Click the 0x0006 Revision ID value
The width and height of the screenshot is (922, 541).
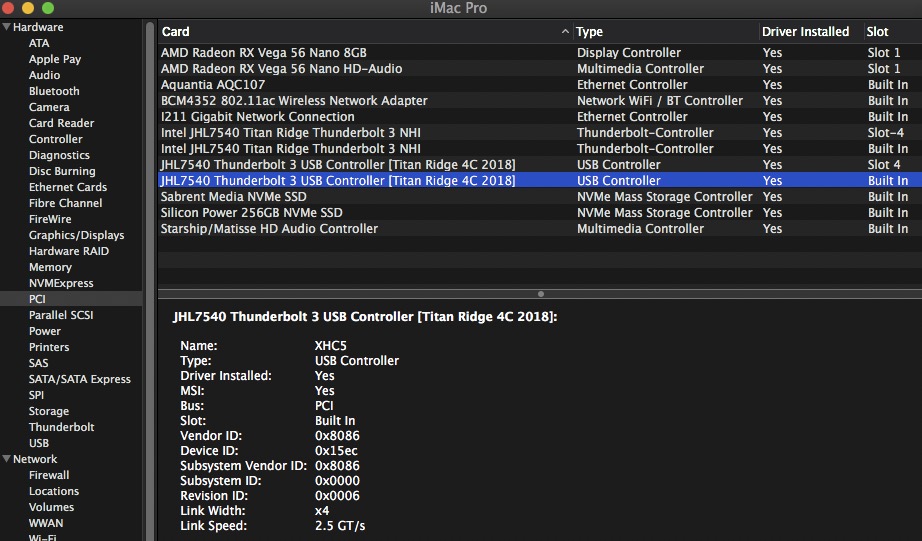337,496
